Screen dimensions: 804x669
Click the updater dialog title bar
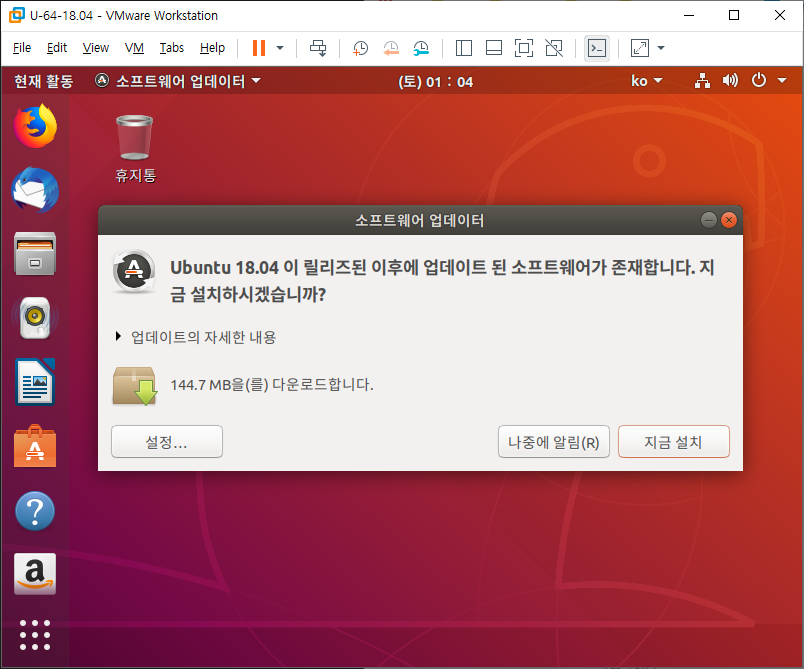420,220
